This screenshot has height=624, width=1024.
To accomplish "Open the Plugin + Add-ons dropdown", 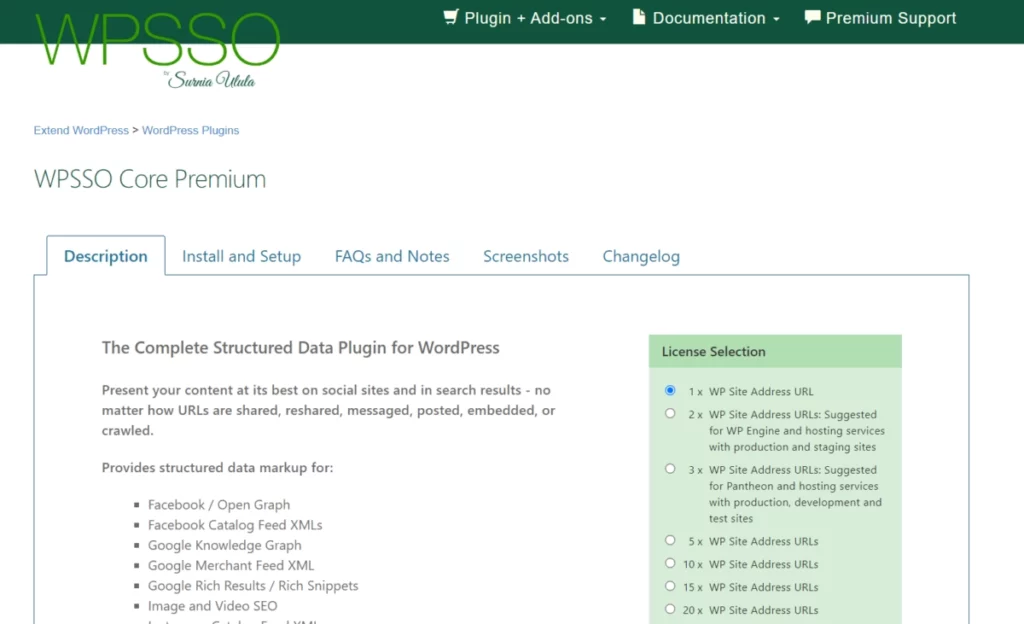I will tap(524, 17).
